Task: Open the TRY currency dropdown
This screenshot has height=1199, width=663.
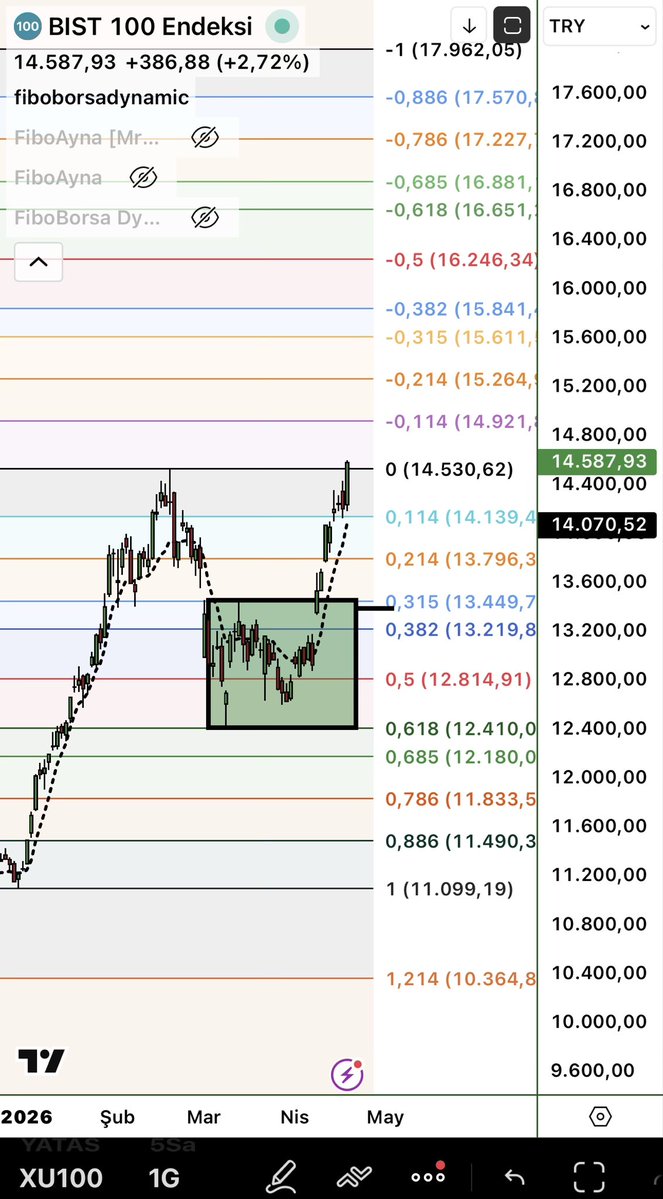Action: [x=600, y=26]
